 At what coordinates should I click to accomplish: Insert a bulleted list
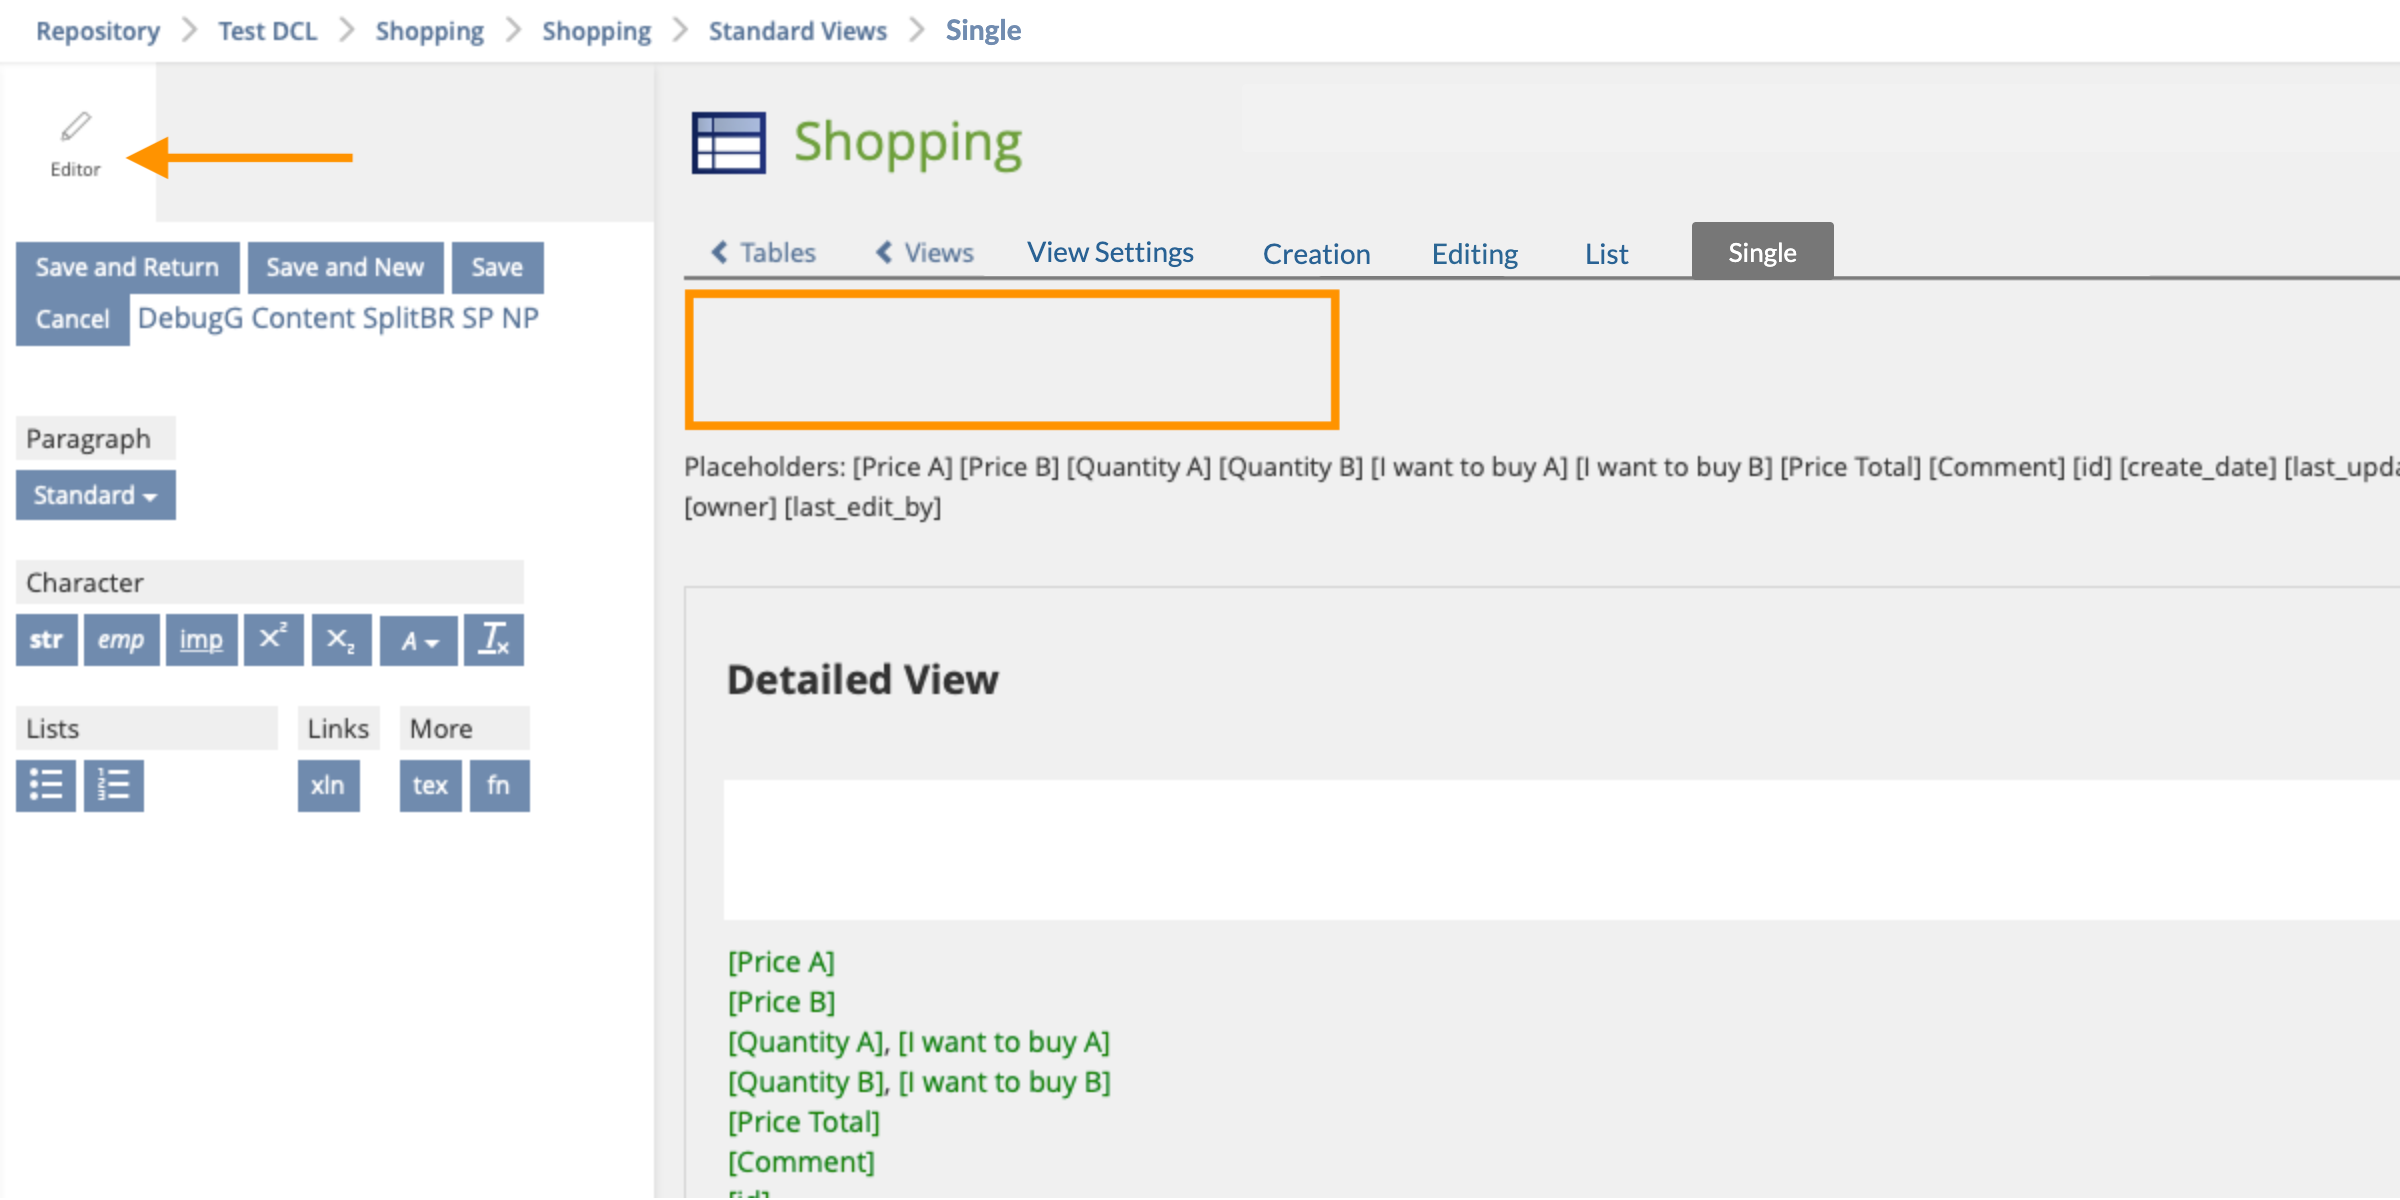46,785
